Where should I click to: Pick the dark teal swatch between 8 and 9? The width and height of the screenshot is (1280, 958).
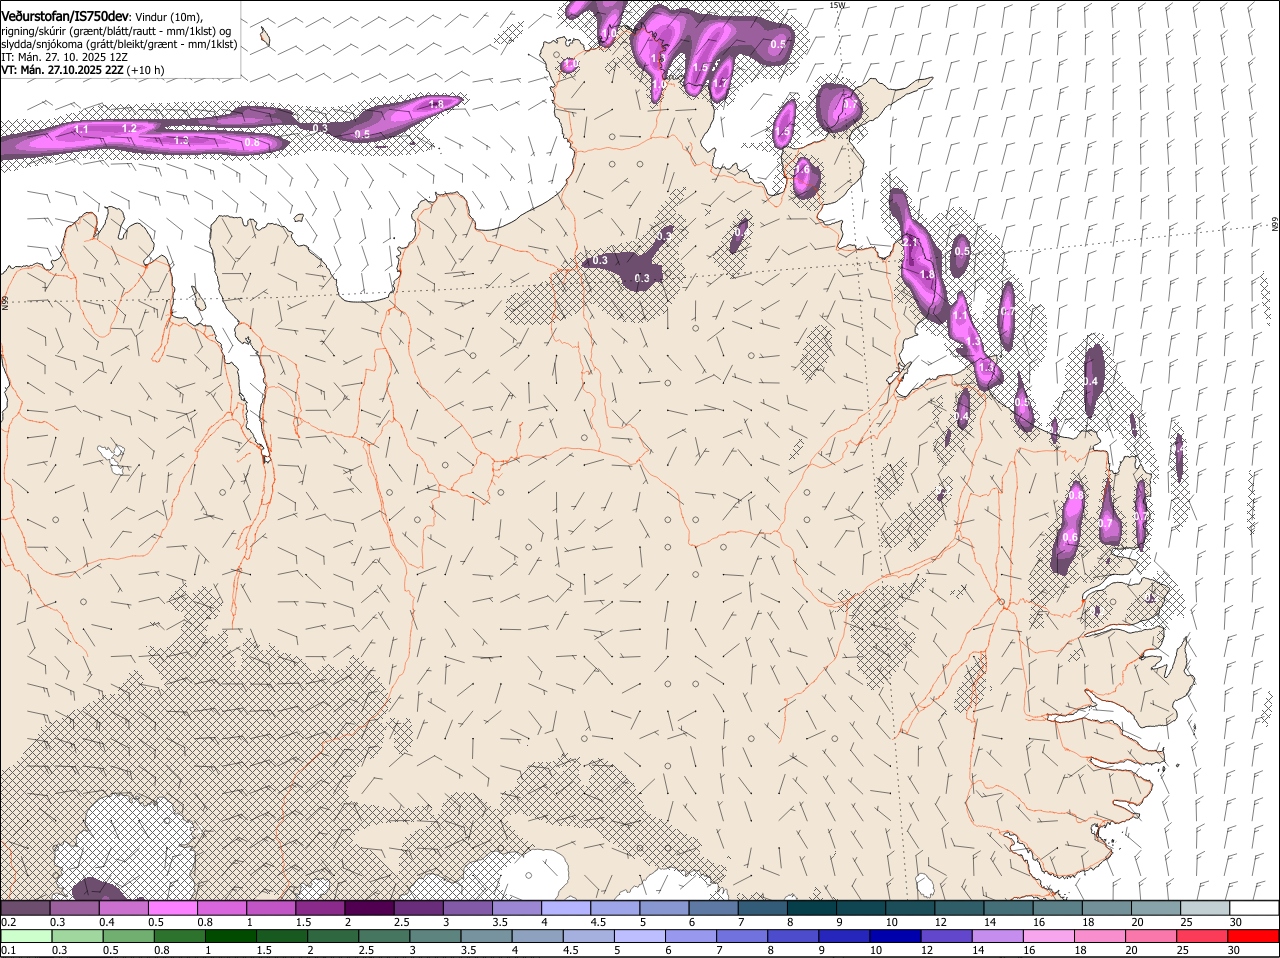click(x=812, y=907)
